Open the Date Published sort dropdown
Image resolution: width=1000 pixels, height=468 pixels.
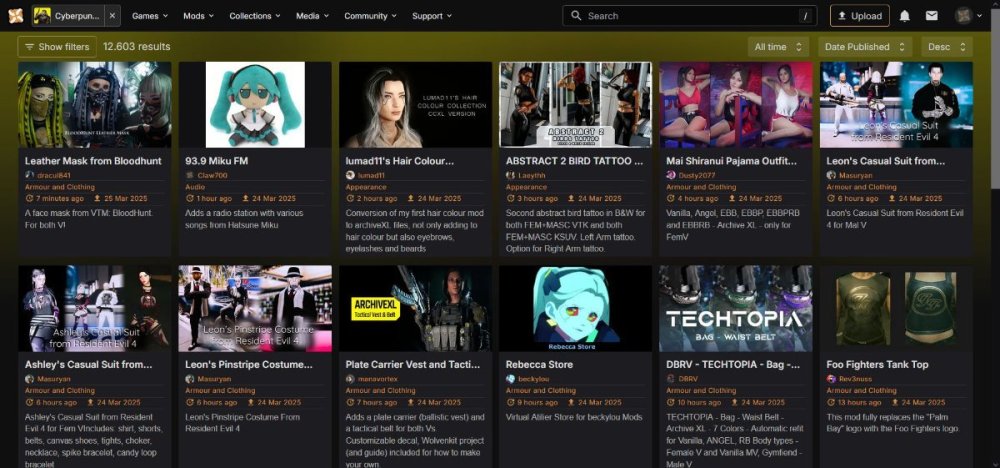point(864,47)
